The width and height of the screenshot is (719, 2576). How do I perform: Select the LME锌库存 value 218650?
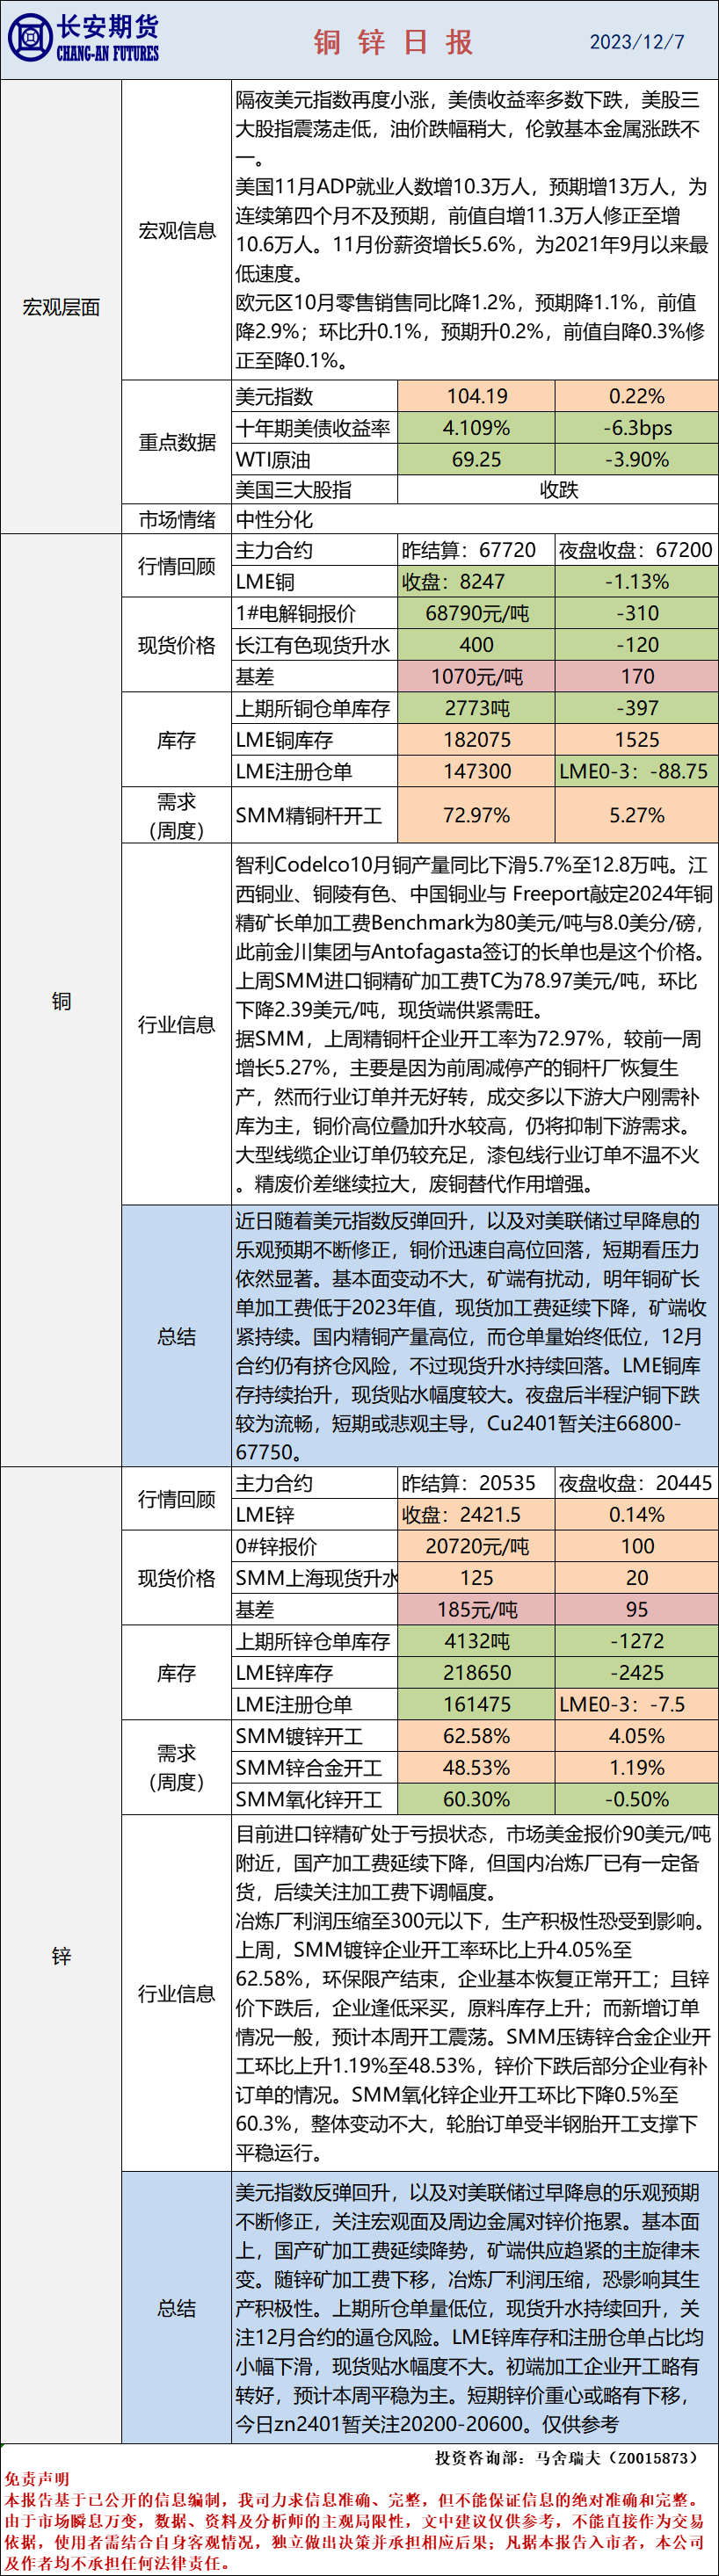point(476,1673)
